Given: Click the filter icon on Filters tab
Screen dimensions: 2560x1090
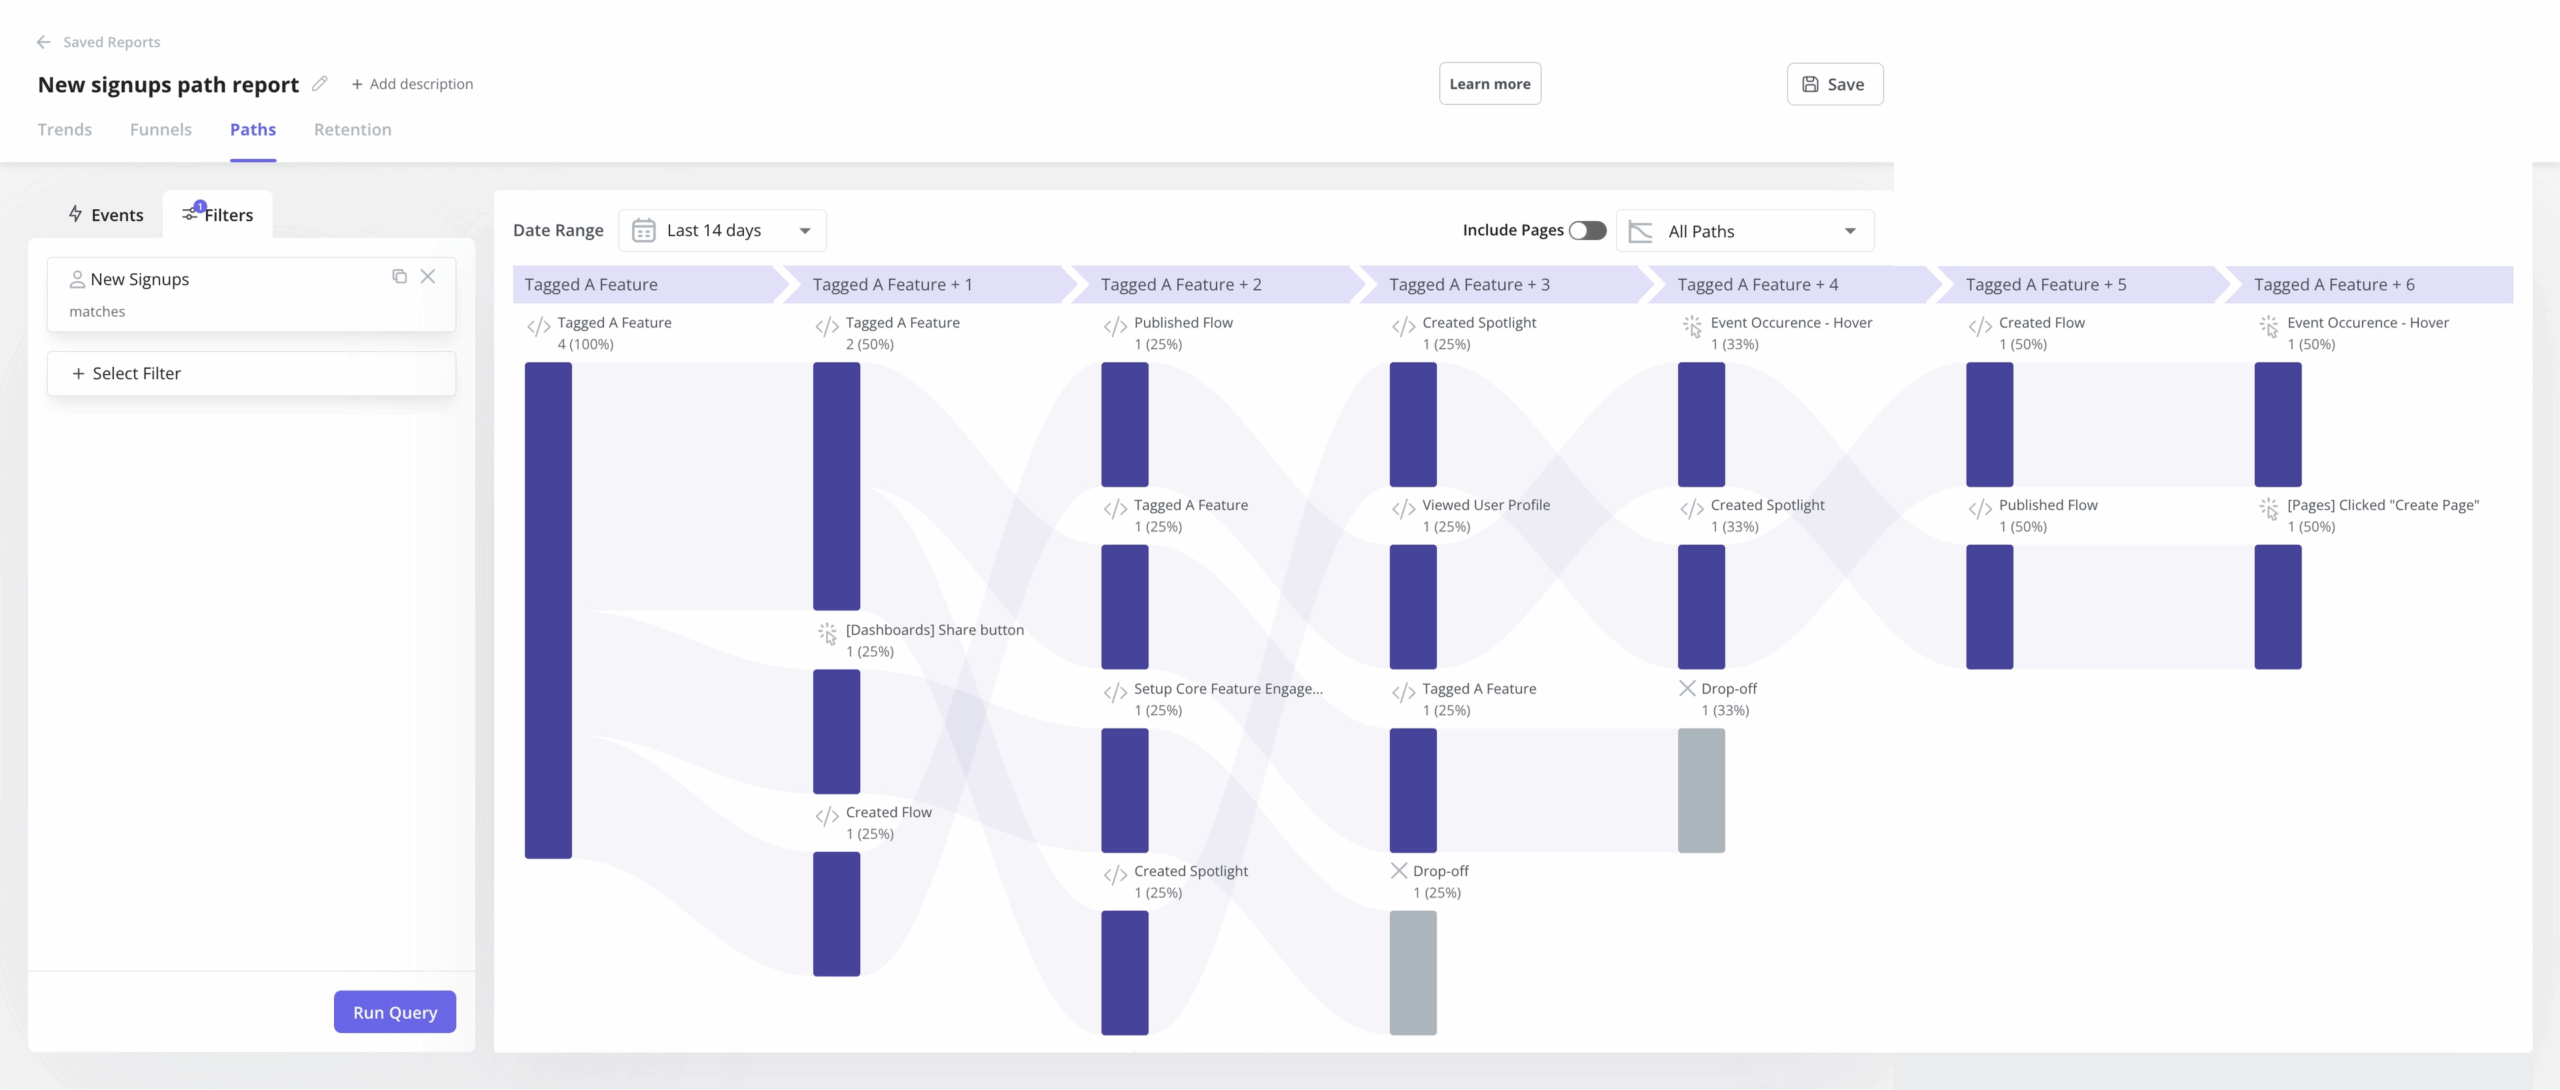Looking at the screenshot, I should pos(189,214).
